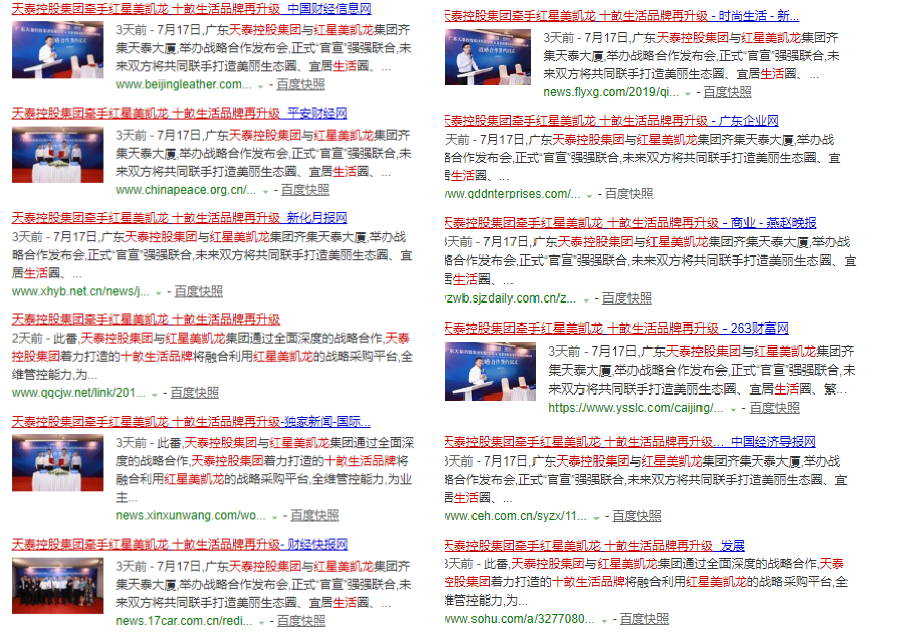Open 百度快照 for qqcjw.net result

coord(195,392)
